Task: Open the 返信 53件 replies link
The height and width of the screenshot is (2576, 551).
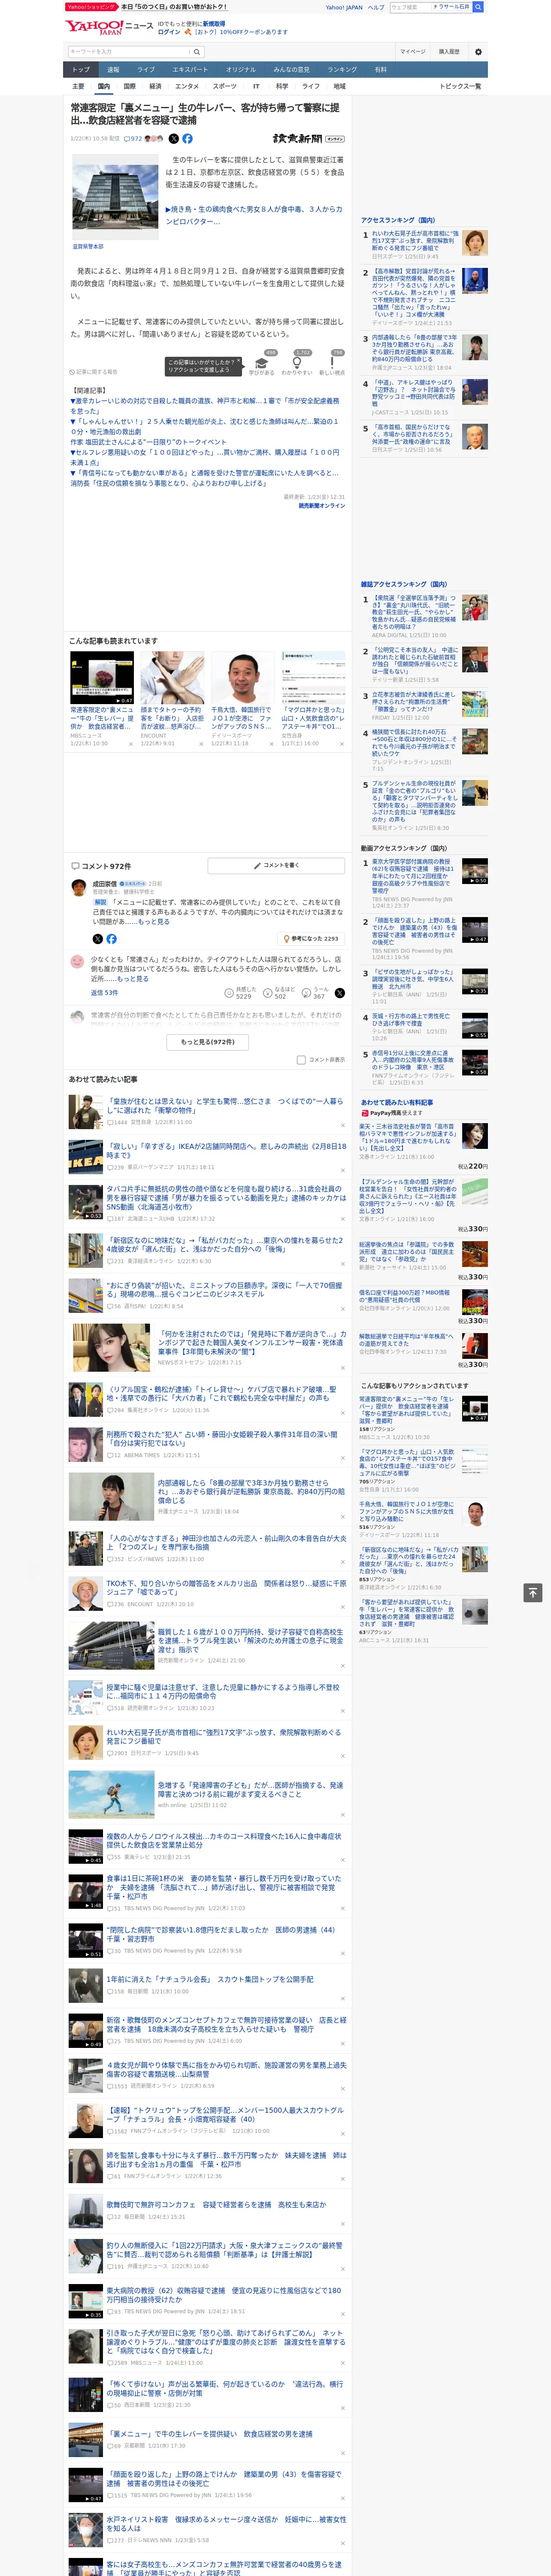Action: 104,993
